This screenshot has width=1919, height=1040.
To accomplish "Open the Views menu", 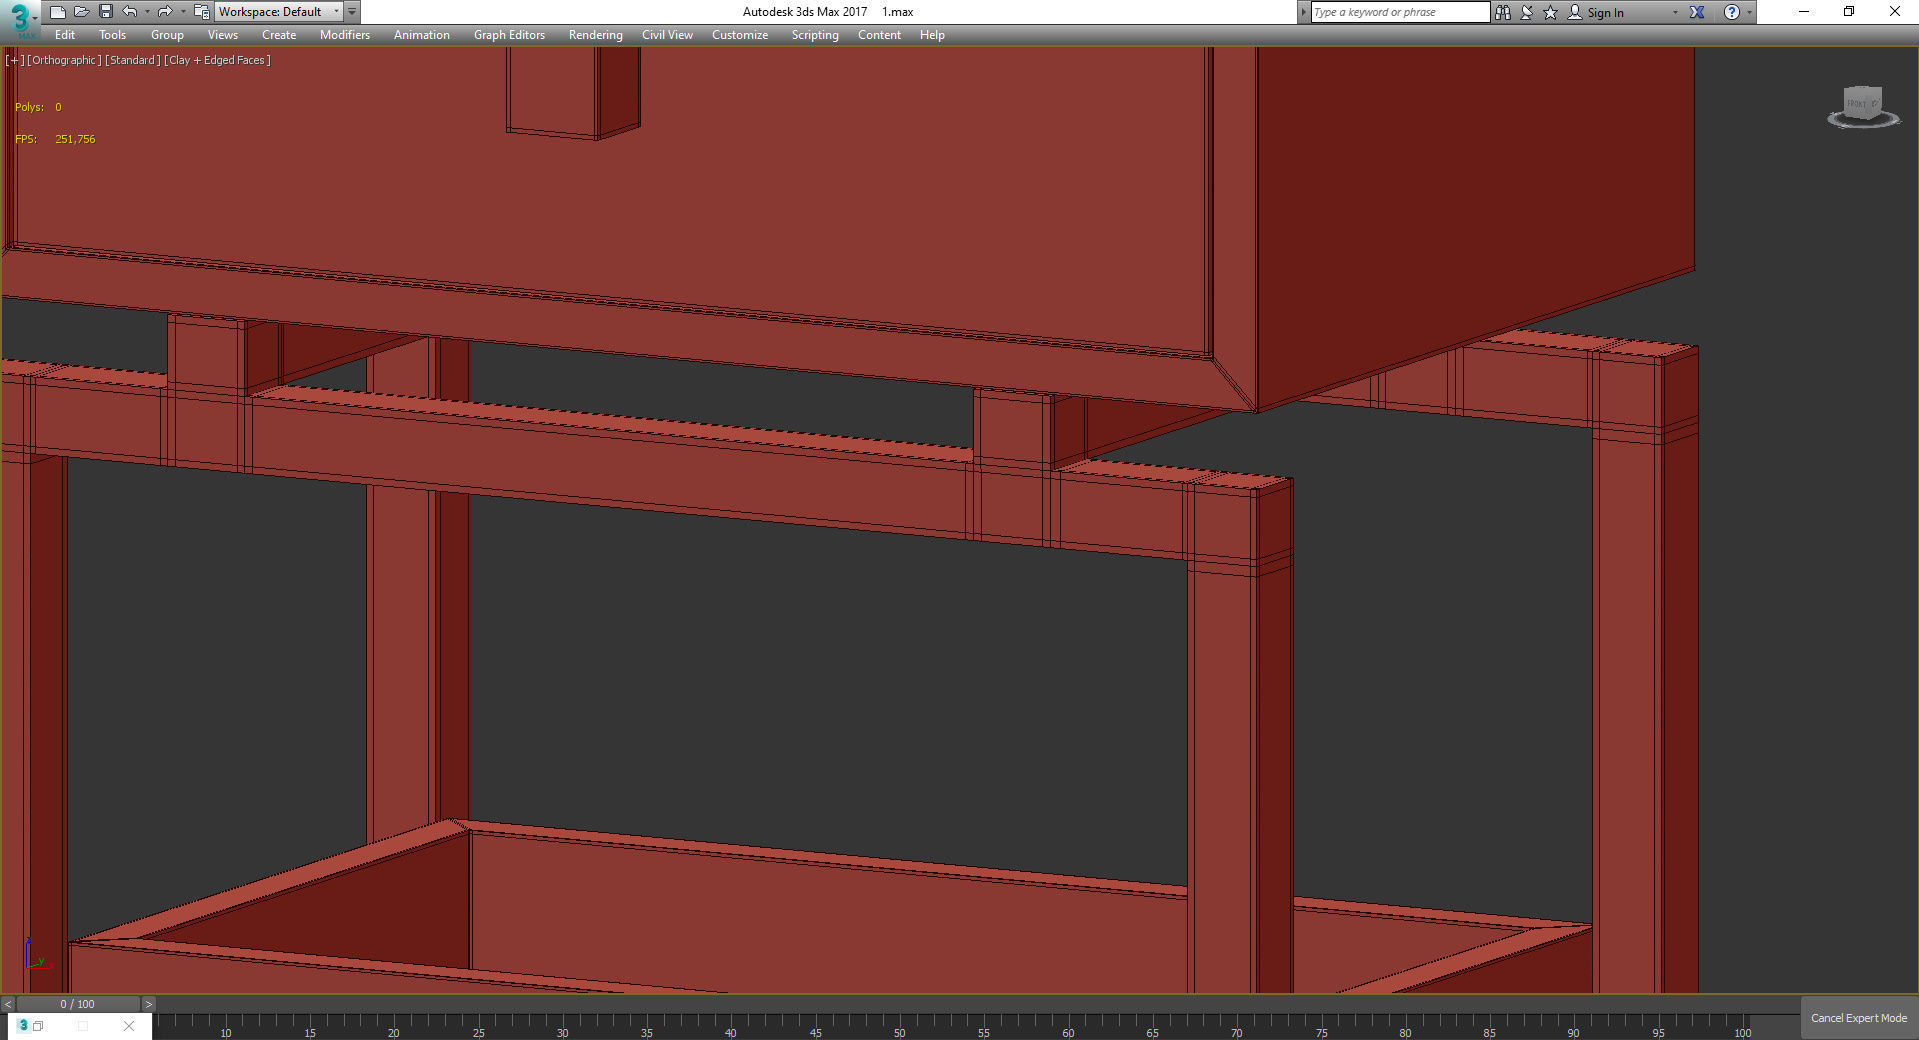I will point(222,35).
